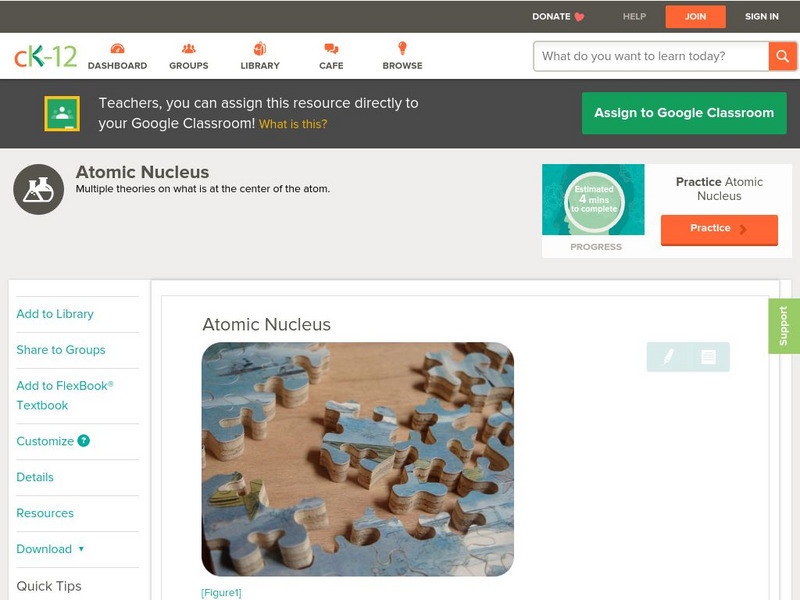Click the JOIN button
Image resolution: width=800 pixels, height=600 pixels.
coord(695,17)
